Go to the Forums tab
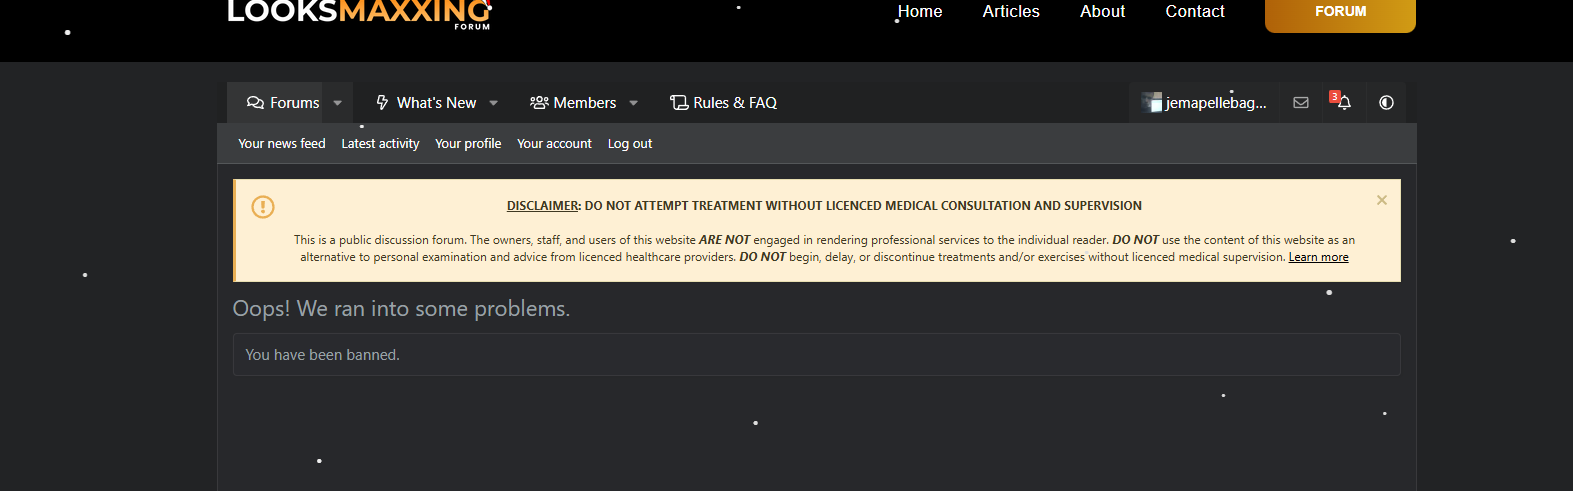 tap(284, 103)
